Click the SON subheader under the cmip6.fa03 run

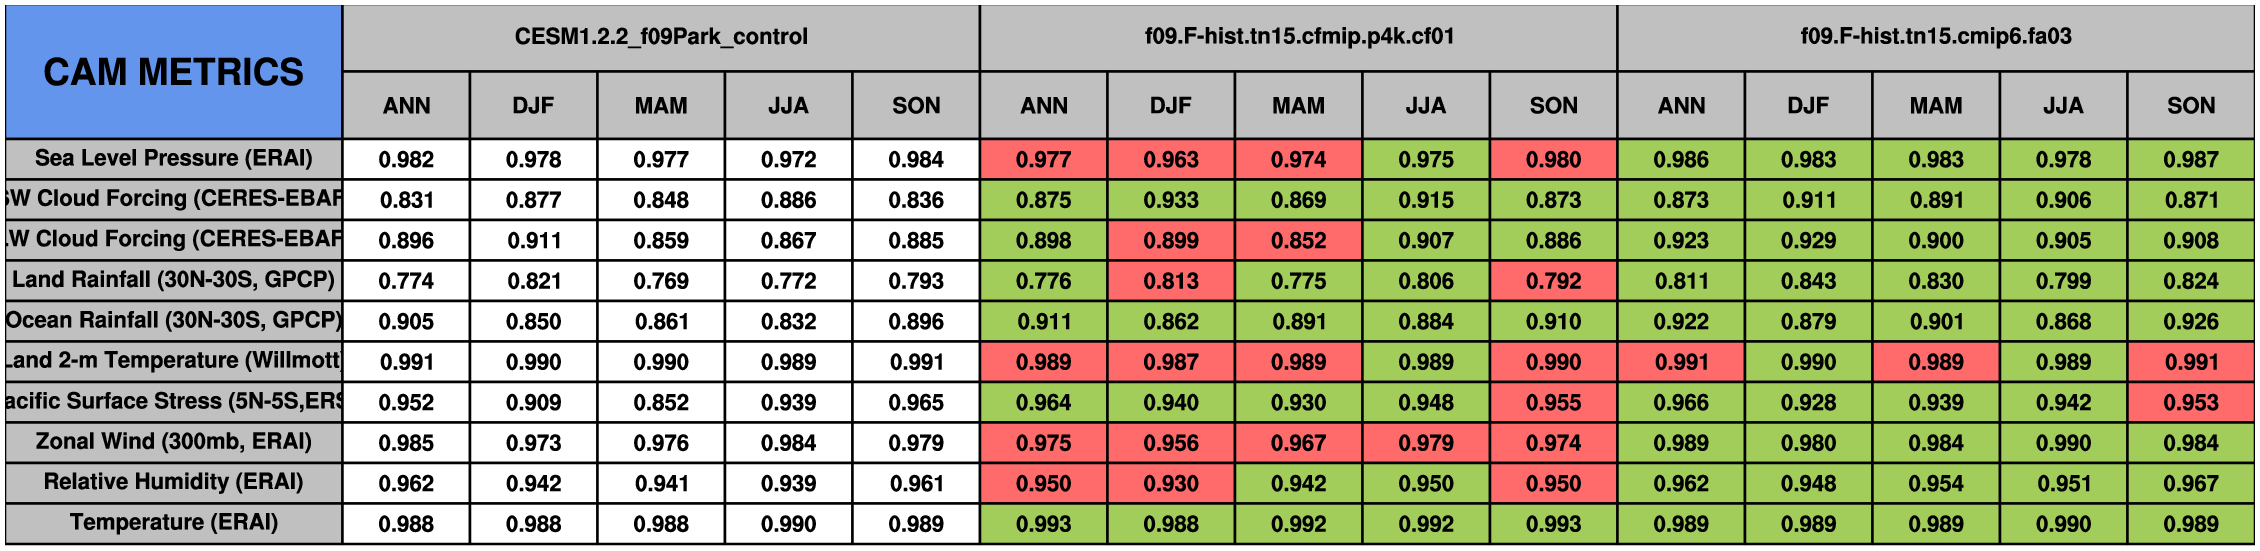(2190, 106)
